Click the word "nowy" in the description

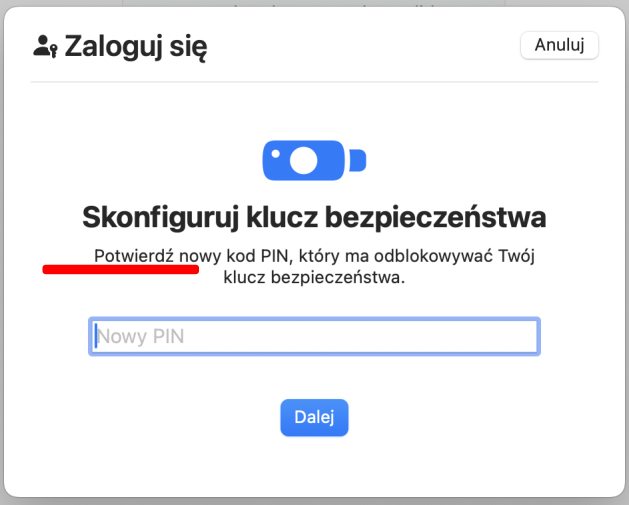click(199, 256)
